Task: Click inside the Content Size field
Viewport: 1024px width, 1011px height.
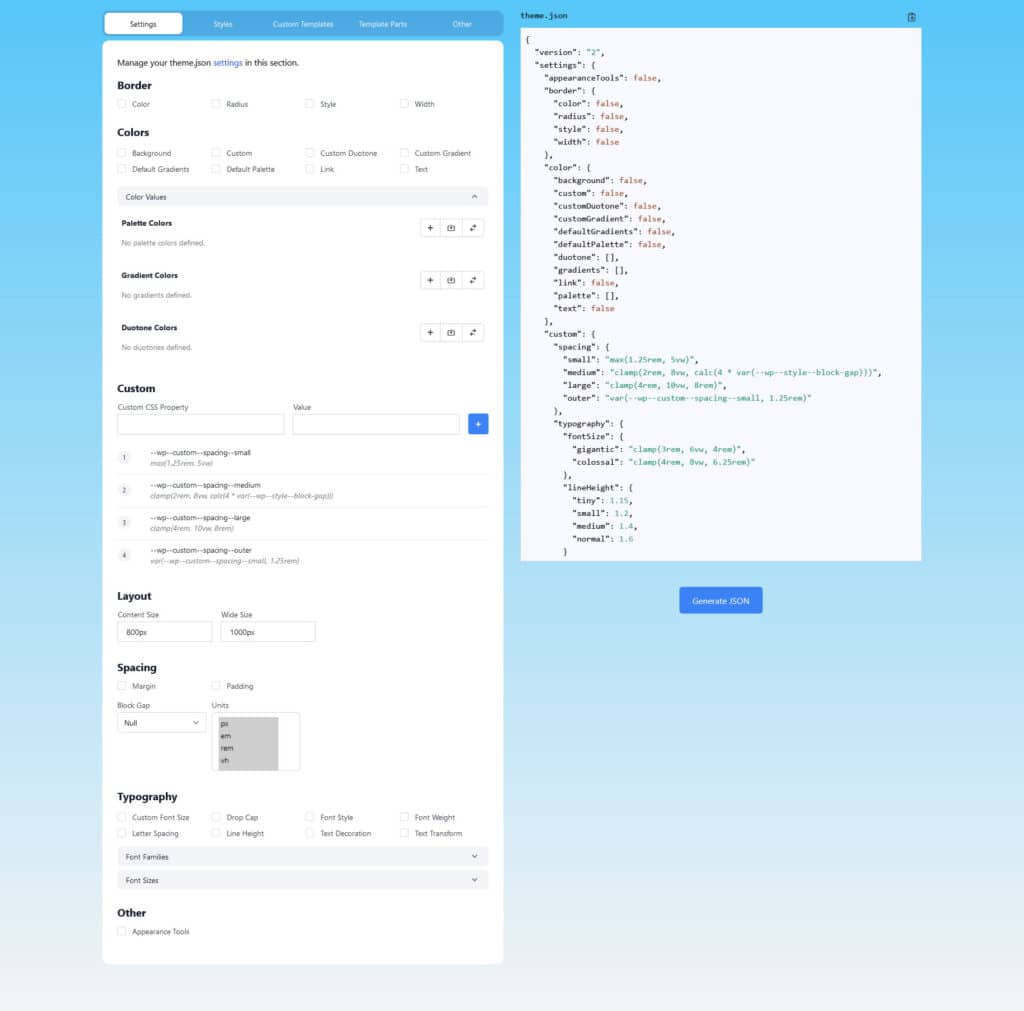Action: click(x=164, y=631)
